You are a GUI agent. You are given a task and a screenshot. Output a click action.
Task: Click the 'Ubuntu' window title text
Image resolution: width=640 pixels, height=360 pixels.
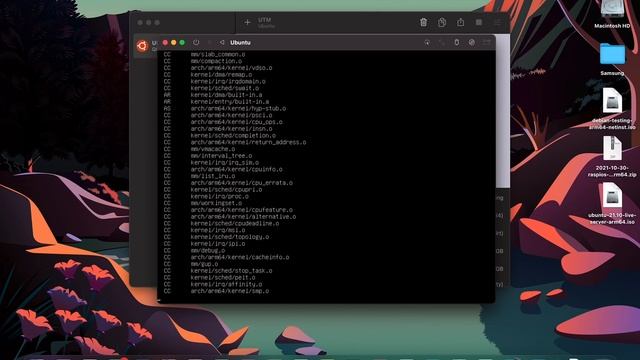(240, 42)
